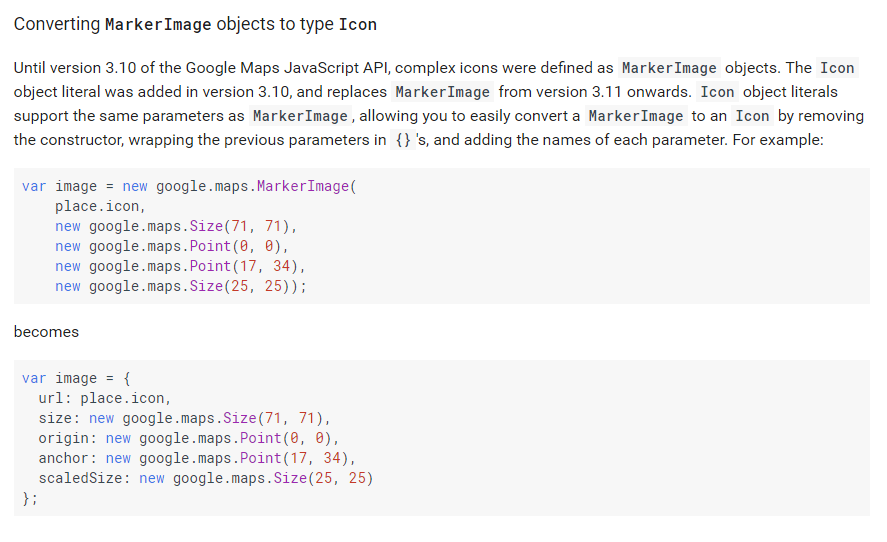887x542 pixels.
Task: Click the 'origin:' property line
Action: pos(189,438)
